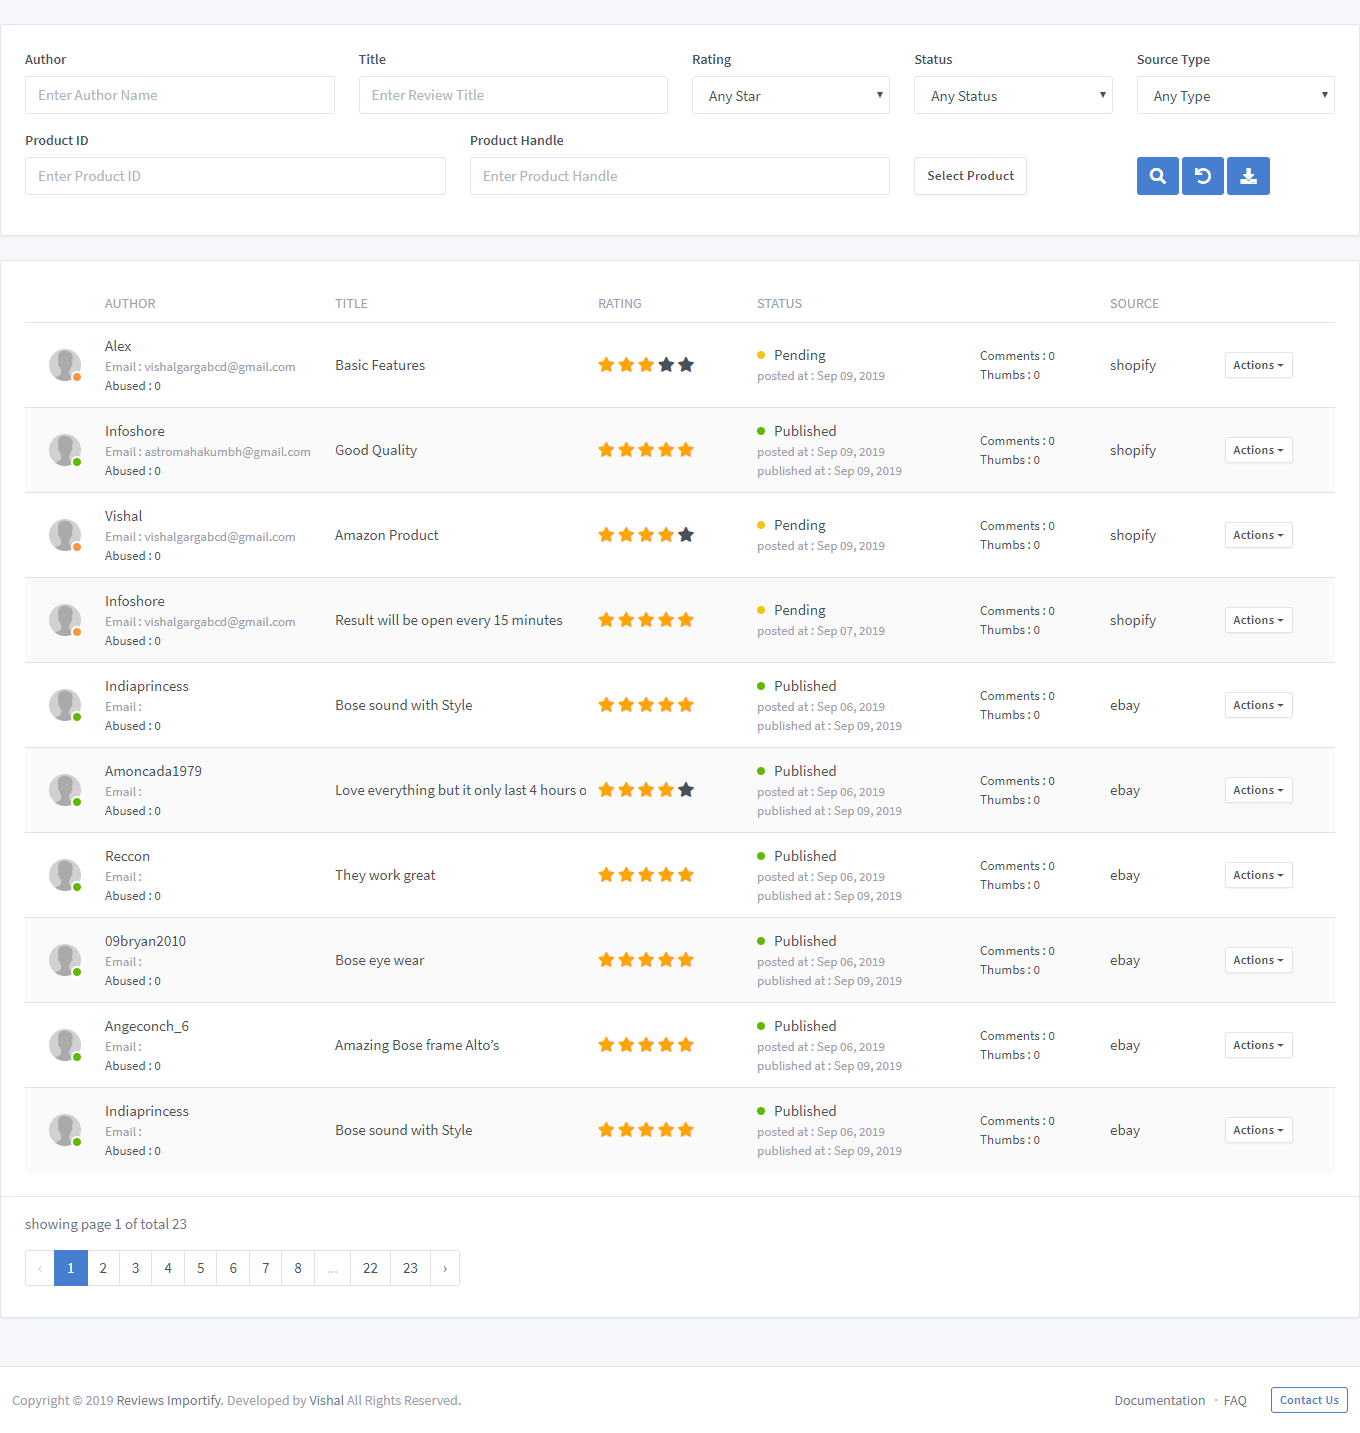Screen dimensions: 1360x1433
Task: Open the Status Any Status dropdown
Action: coord(1013,95)
